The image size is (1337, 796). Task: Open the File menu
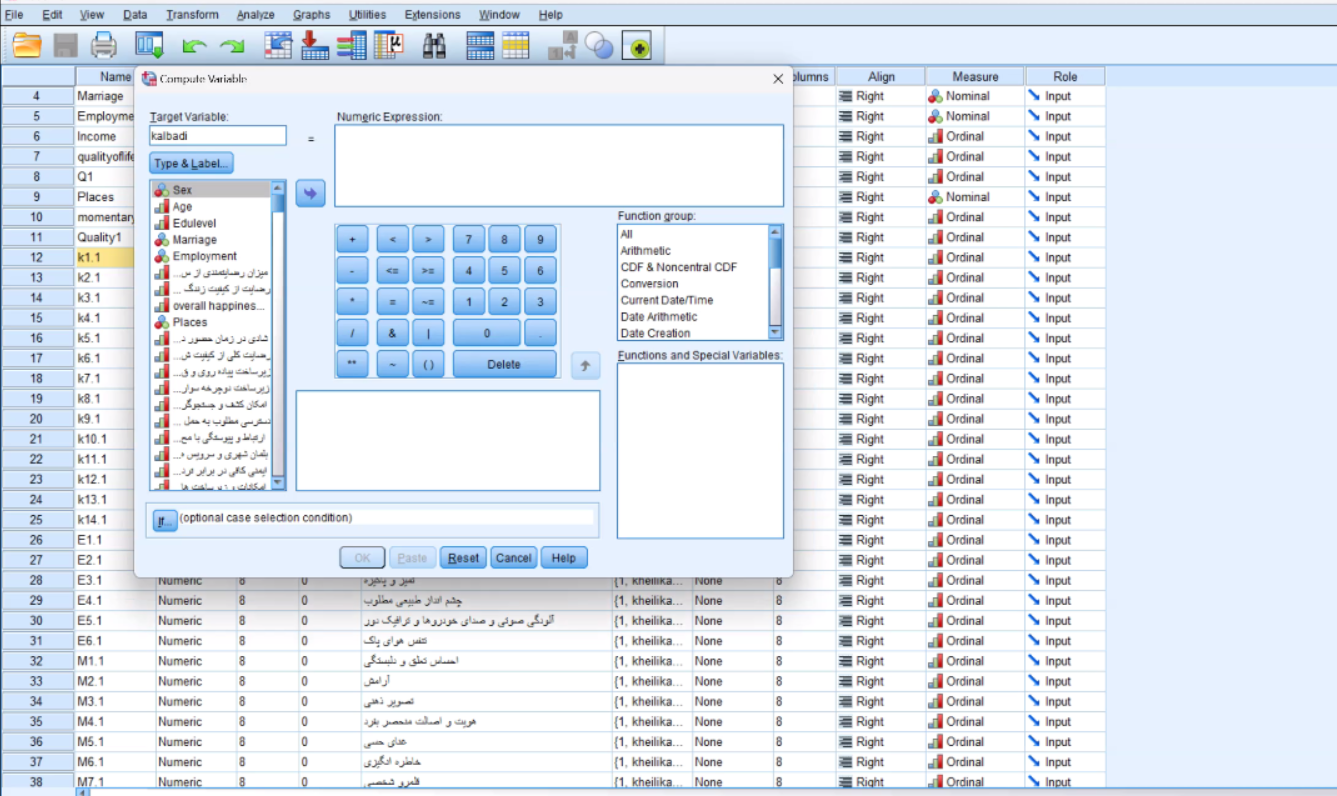14,15
